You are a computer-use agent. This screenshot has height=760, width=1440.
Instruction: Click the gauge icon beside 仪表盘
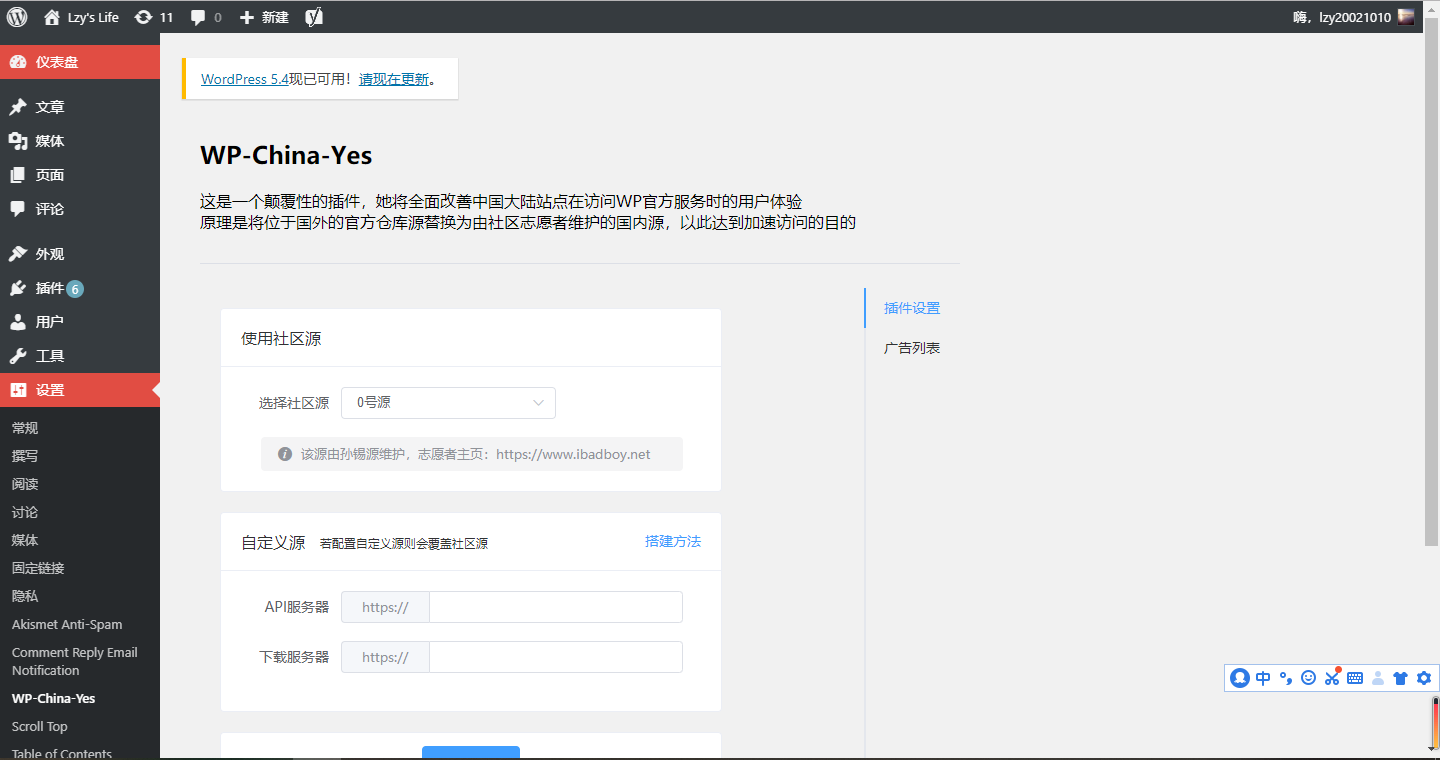coord(18,62)
